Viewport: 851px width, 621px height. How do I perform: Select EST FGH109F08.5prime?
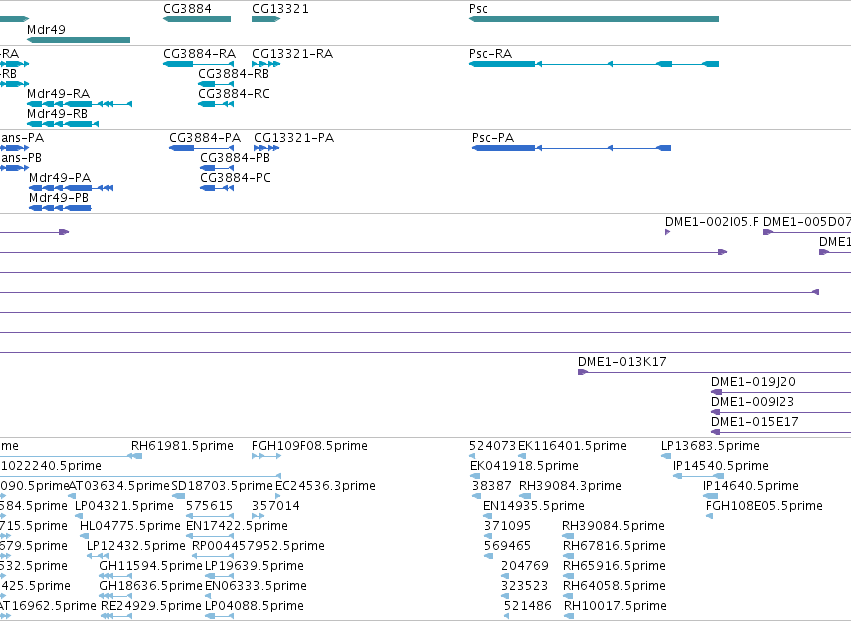coord(310,446)
